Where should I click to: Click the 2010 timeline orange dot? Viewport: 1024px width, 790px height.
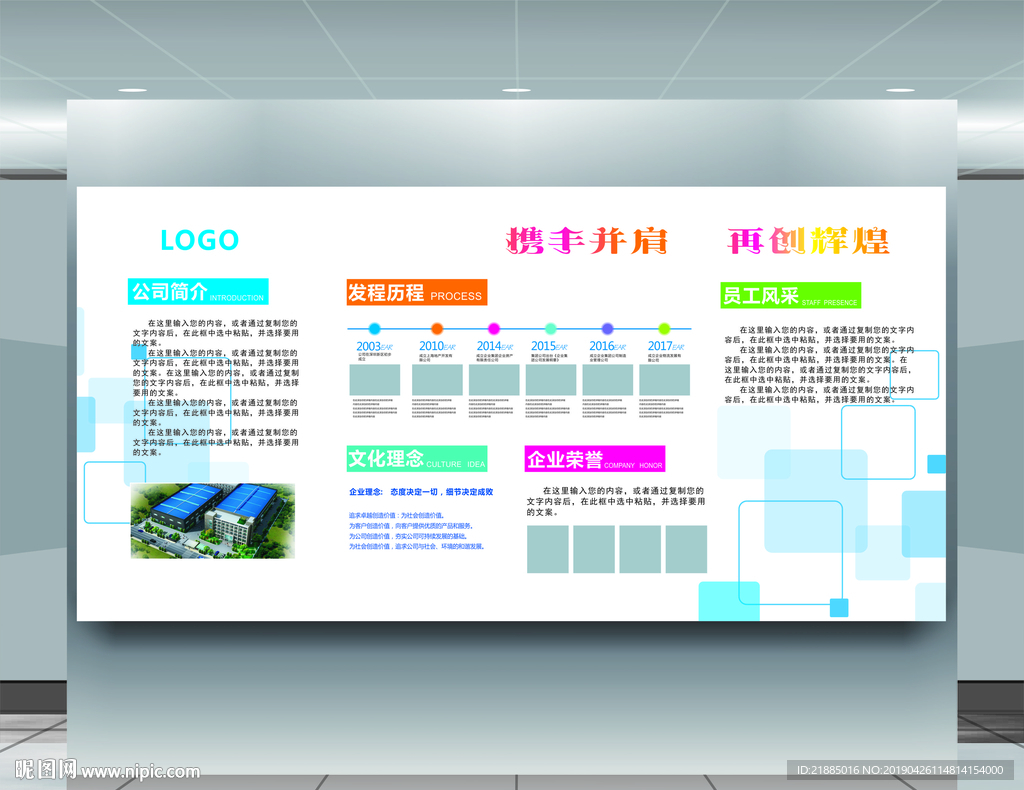[437, 328]
